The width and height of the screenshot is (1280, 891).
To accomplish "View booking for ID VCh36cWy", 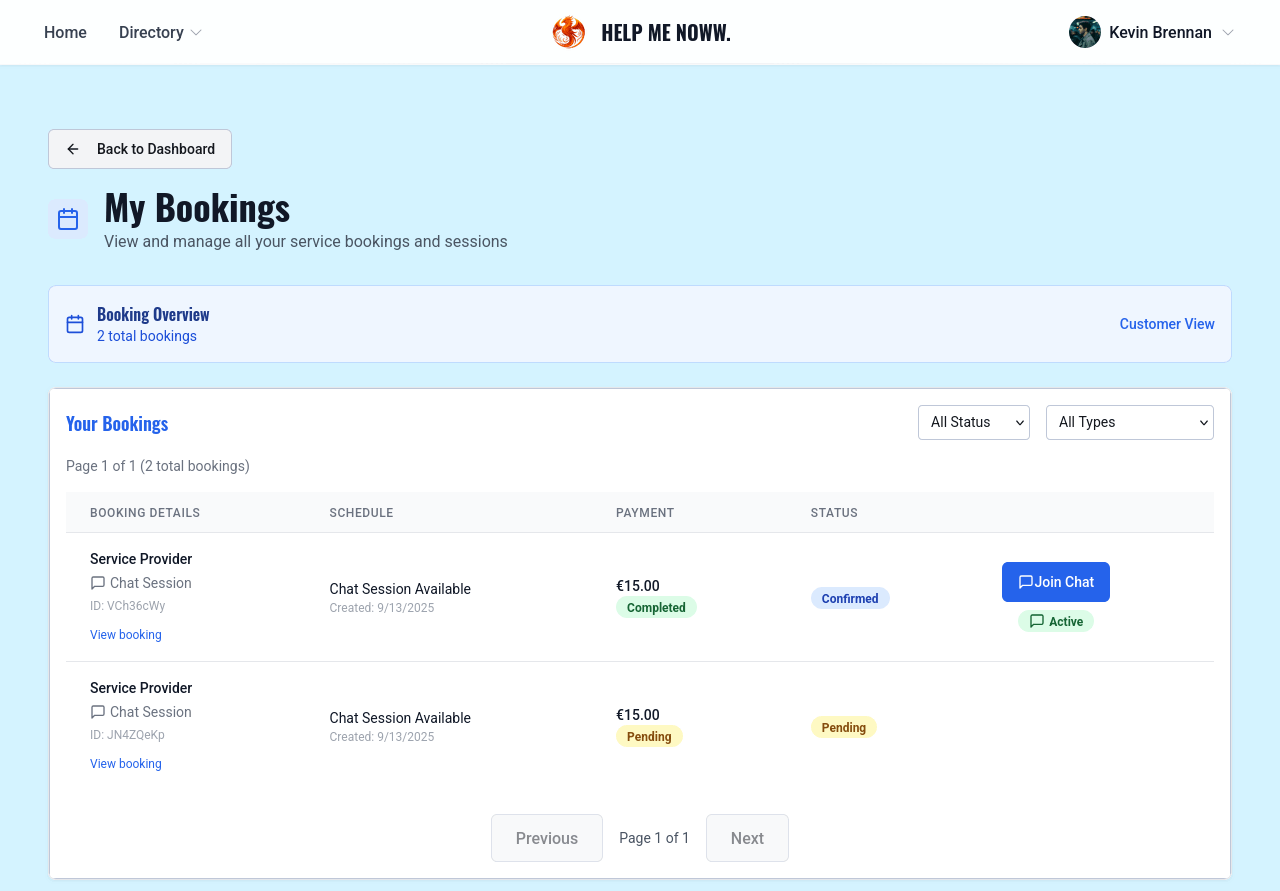I will [126, 635].
